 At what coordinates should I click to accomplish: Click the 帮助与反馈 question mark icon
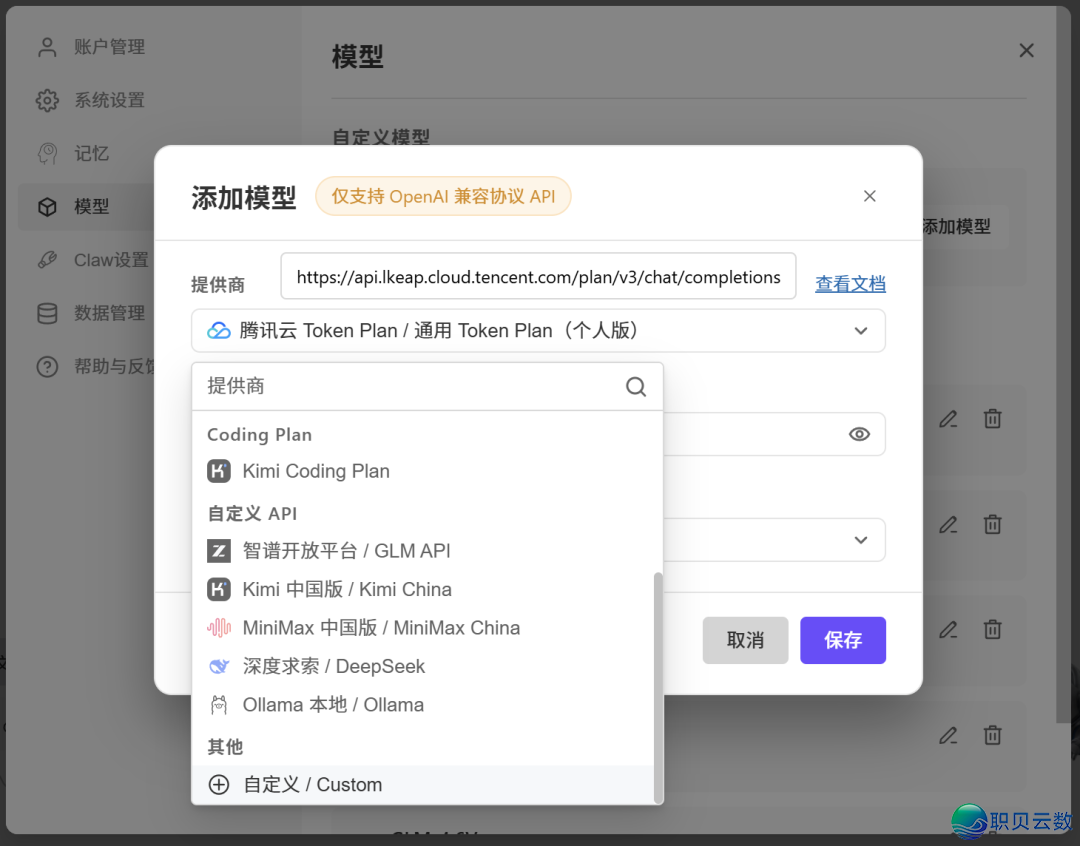pos(47,366)
